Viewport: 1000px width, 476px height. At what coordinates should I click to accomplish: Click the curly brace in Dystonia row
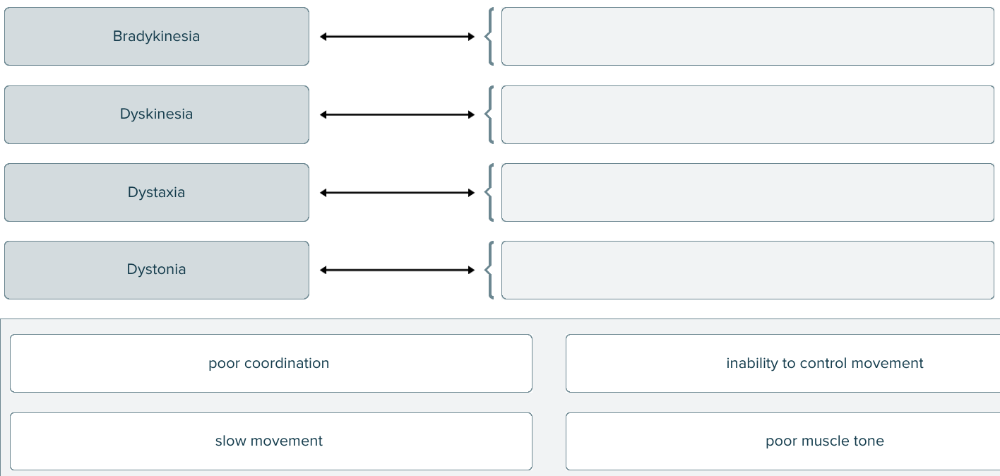pyautogui.click(x=489, y=270)
